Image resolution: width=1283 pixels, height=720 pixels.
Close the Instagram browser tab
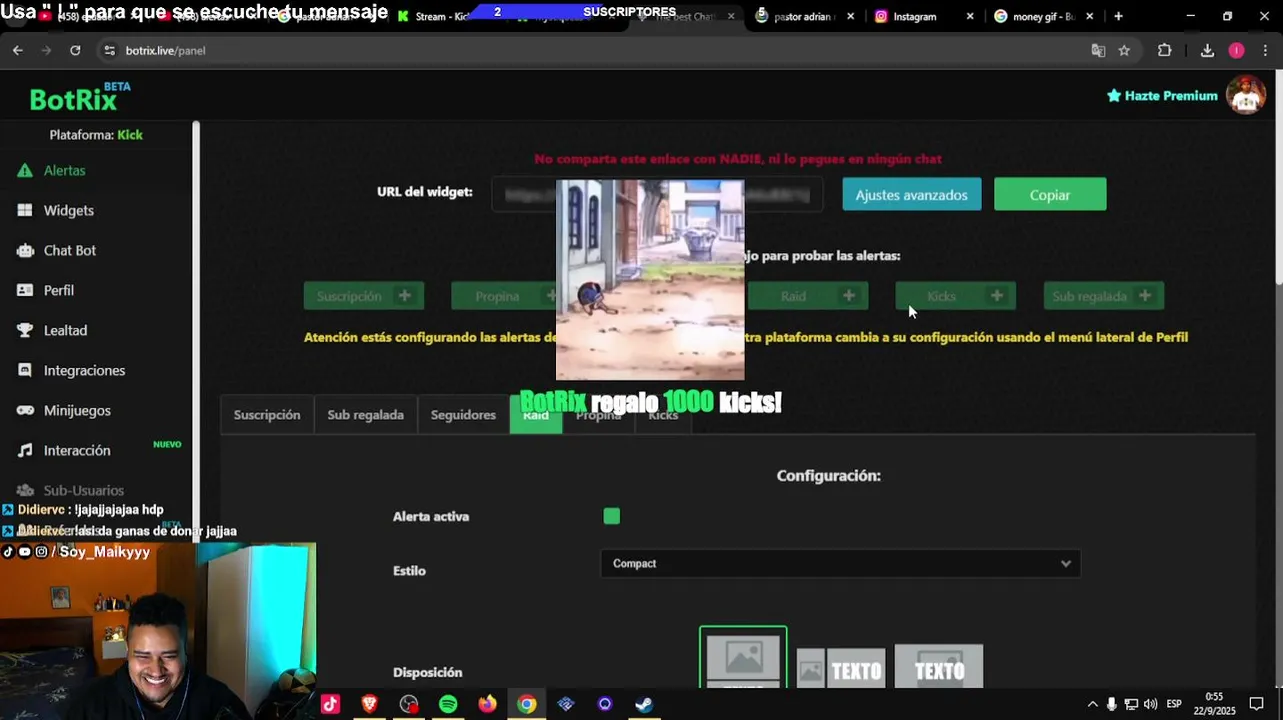pyautogui.click(x=969, y=16)
